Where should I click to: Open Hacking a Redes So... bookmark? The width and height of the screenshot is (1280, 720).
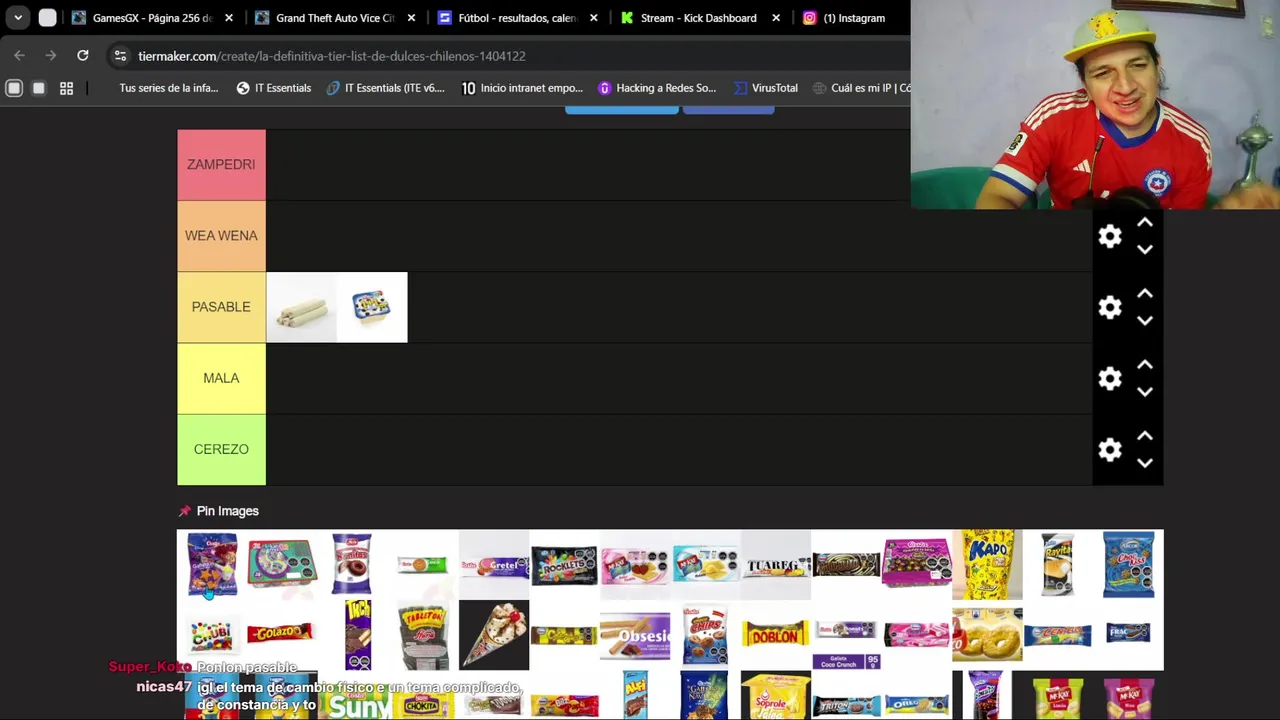[x=657, y=88]
